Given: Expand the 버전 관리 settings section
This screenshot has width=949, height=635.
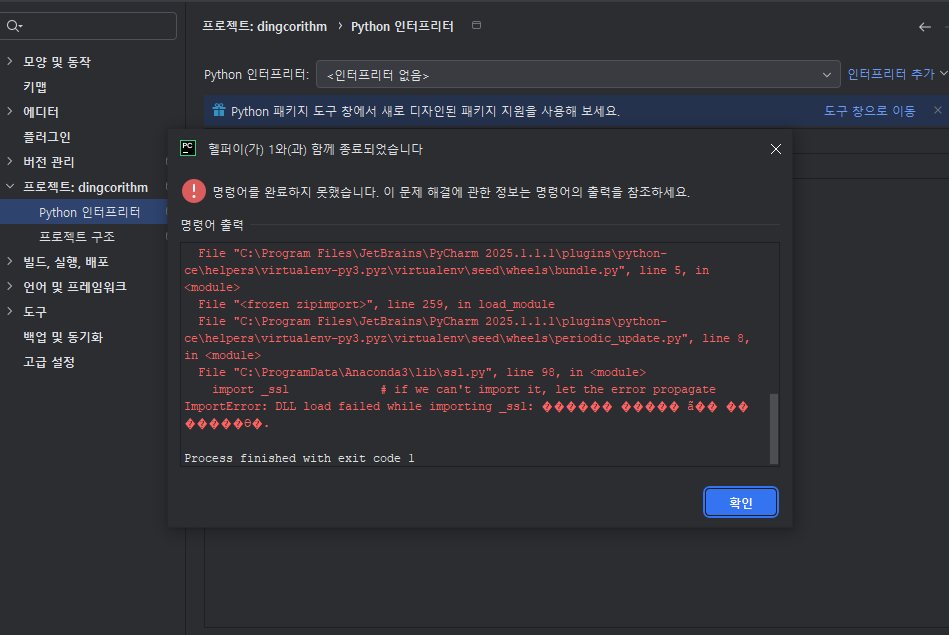Looking at the screenshot, I should pyautogui.click(x=10, y=162).
